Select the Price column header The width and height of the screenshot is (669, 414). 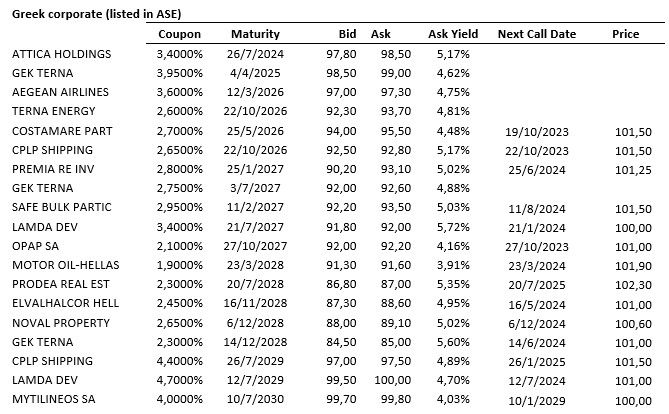coord(625,34)
